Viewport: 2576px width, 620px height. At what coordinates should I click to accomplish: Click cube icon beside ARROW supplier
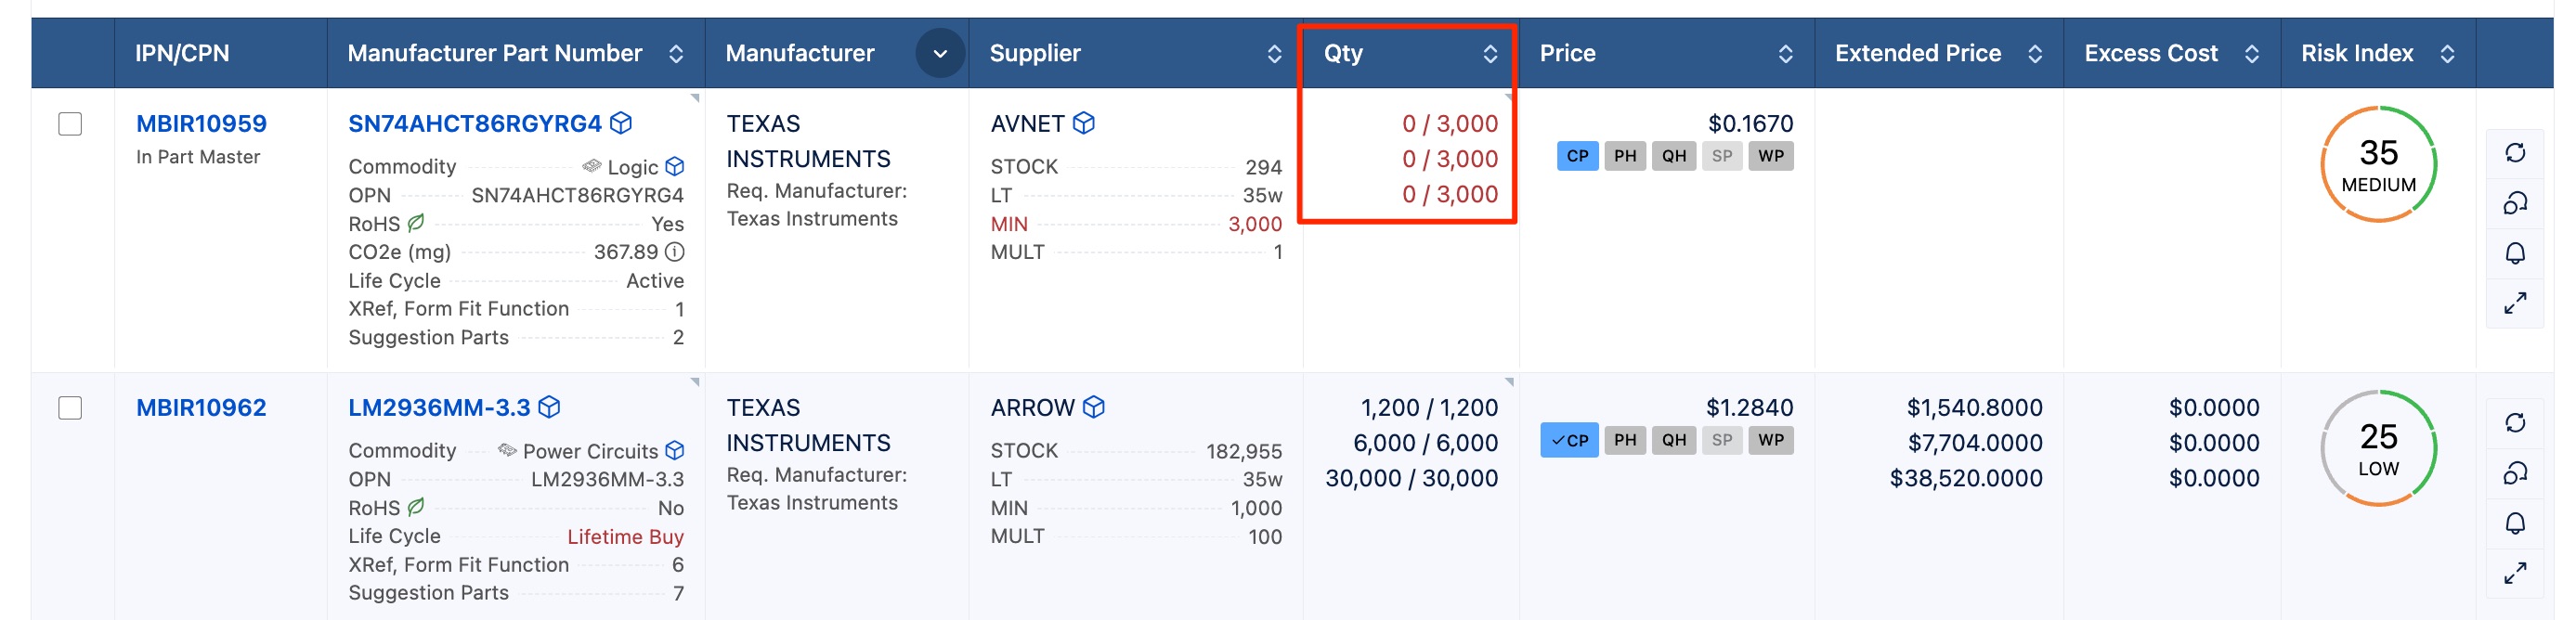(1094, 407)
